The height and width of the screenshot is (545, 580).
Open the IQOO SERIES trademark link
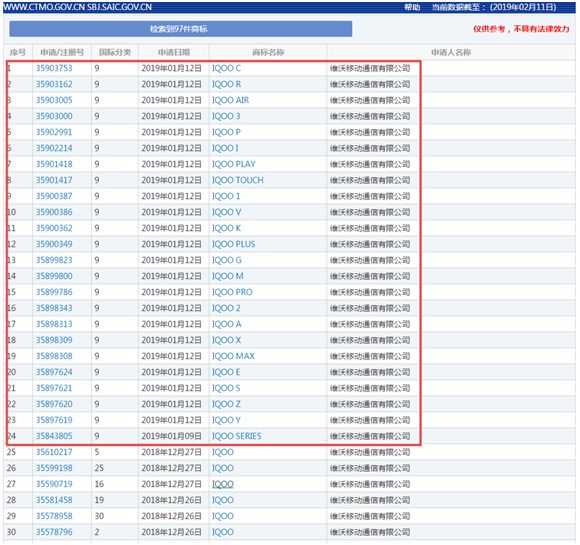pos(236,436)
